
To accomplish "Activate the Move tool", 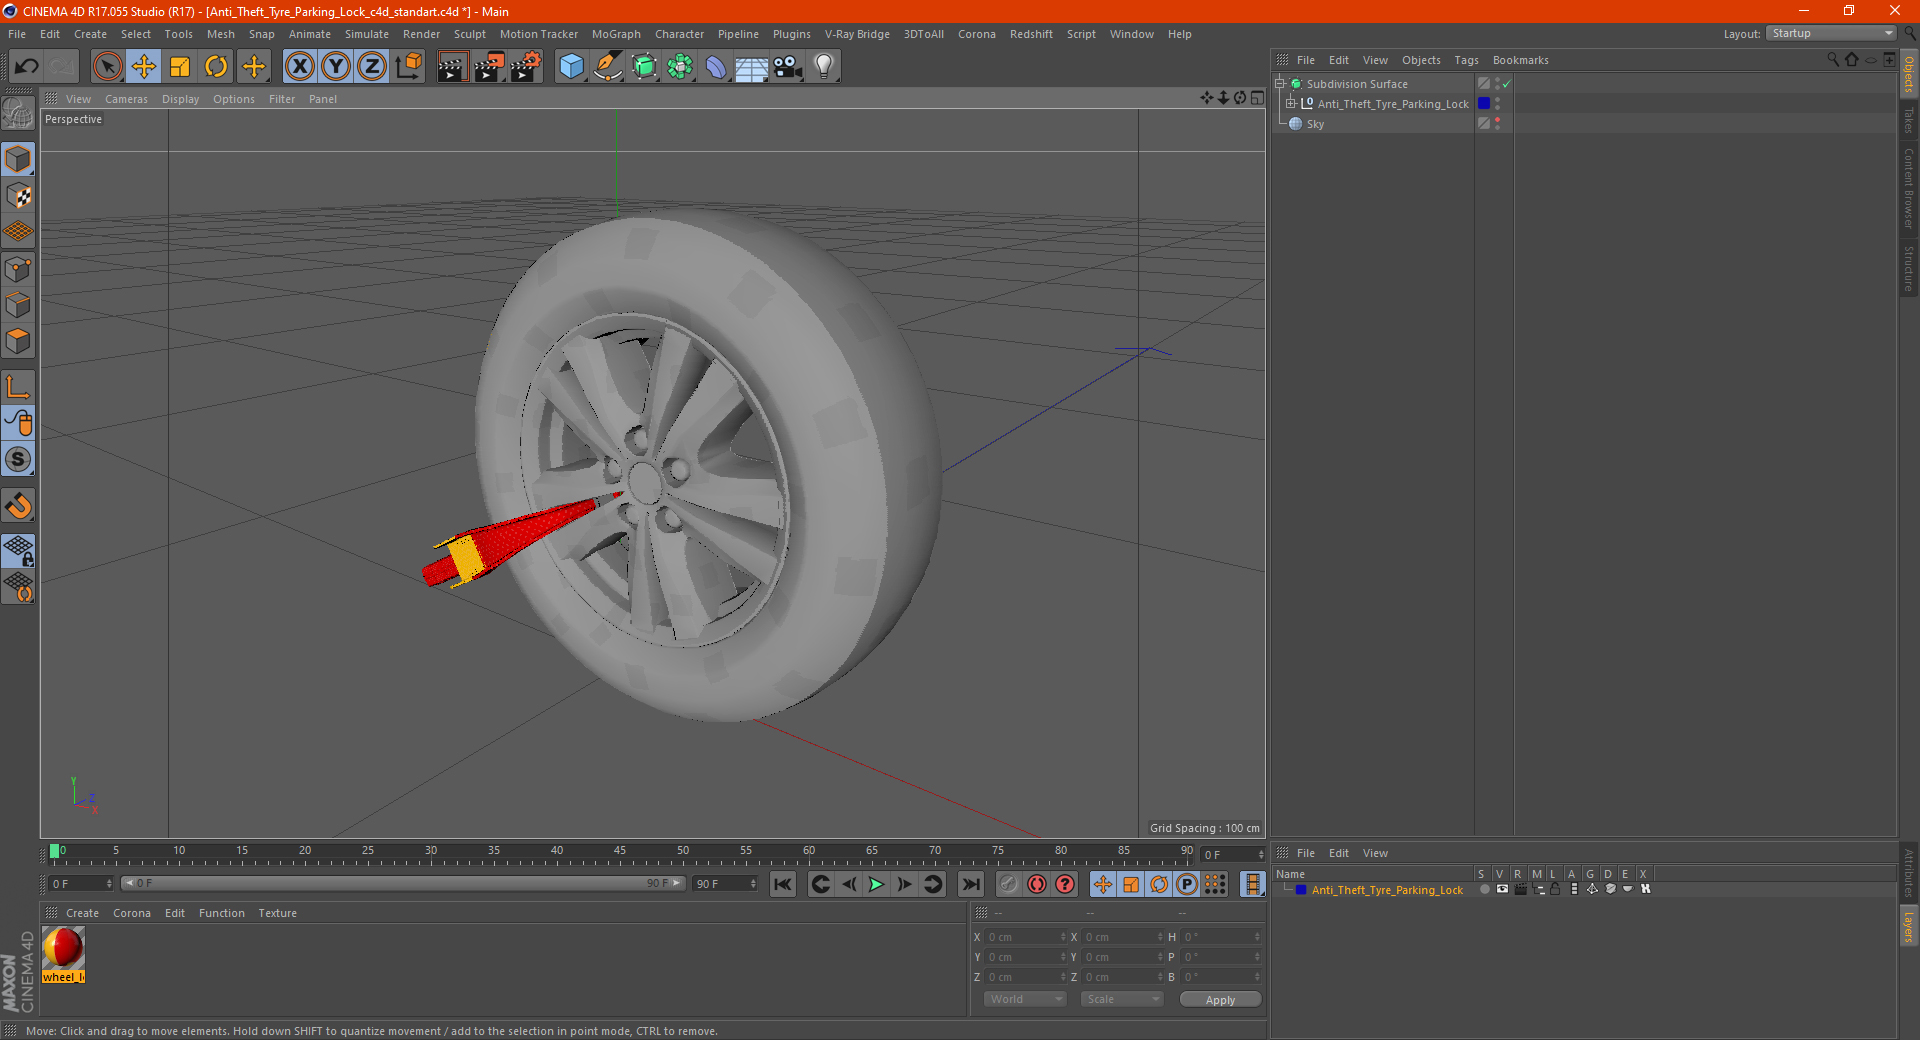I will (x=144, y=67).
